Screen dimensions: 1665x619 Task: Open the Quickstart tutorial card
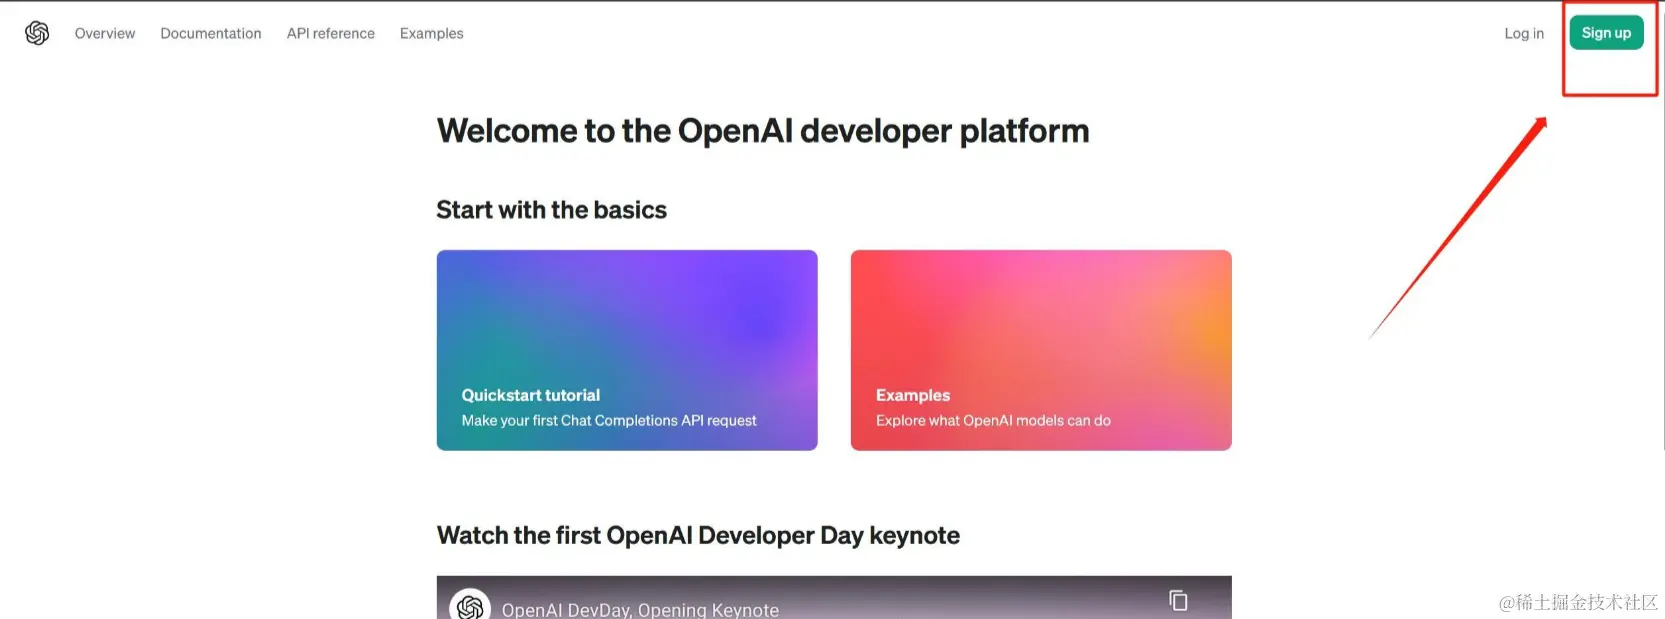pos(627,350)
